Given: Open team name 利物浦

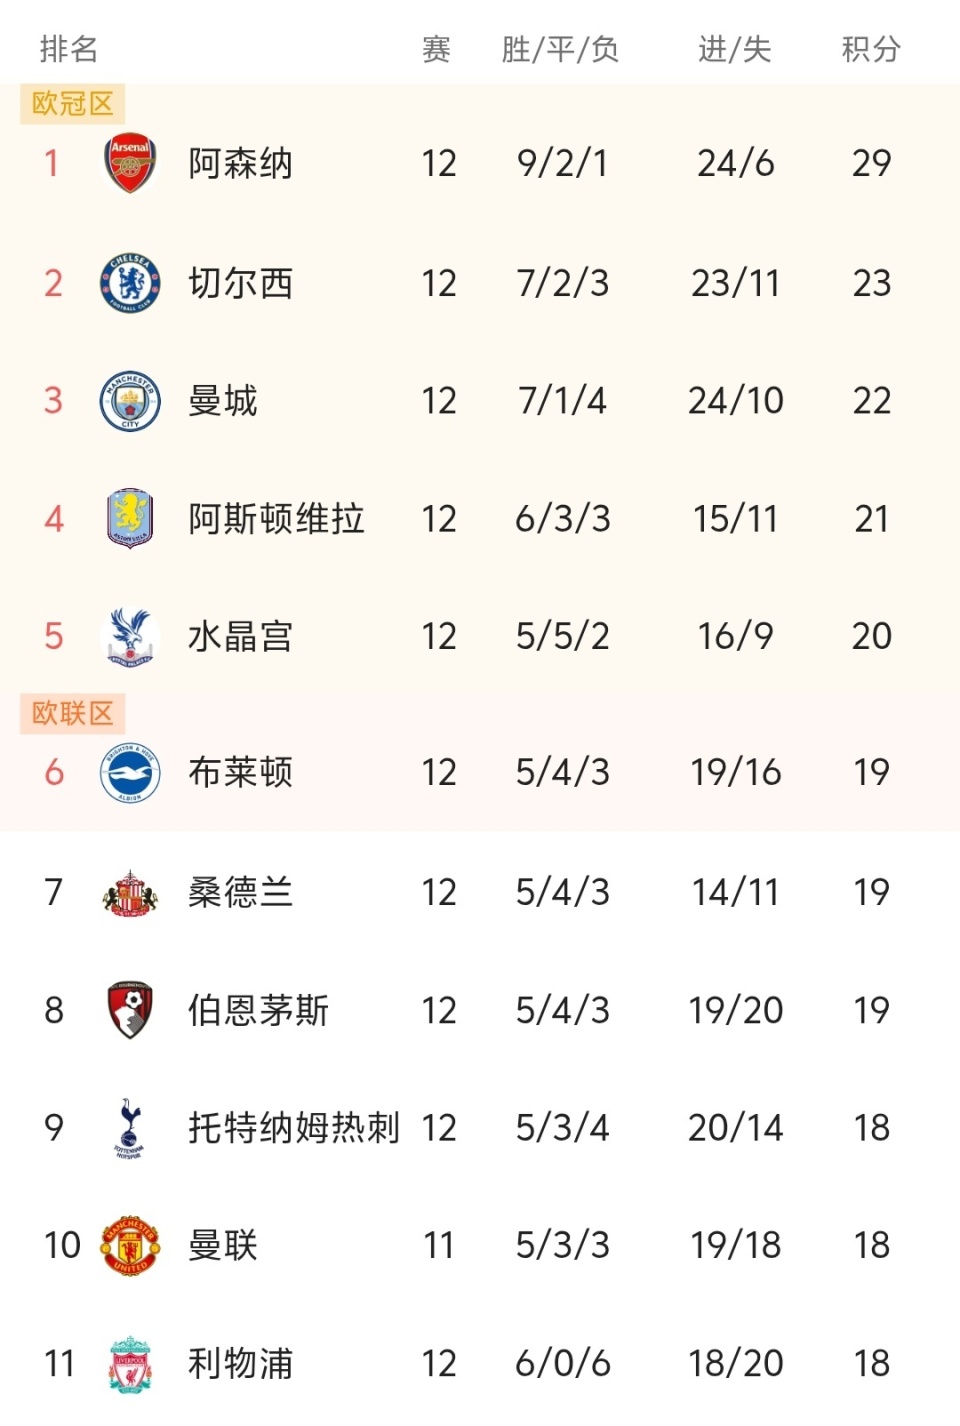Looking at the screenshot, I should tap(240, 1364).
